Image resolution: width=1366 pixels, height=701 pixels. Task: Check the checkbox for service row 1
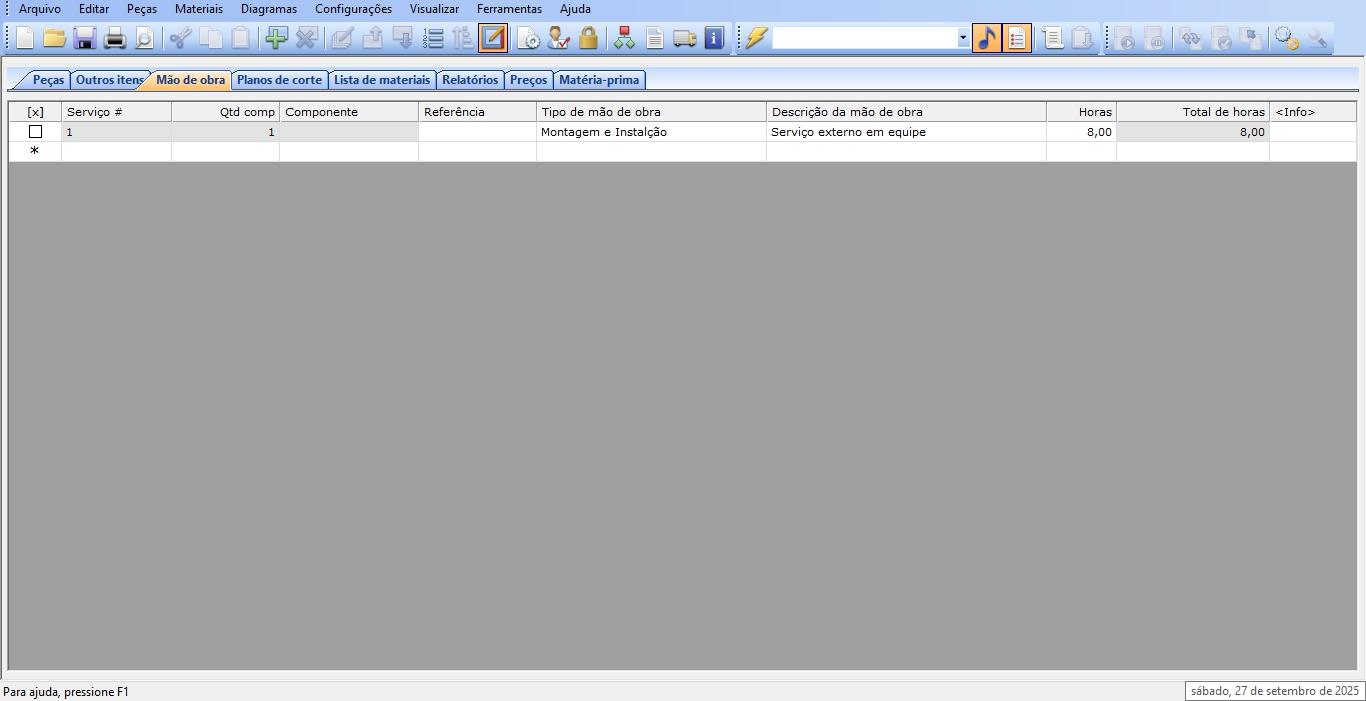(x=35, y=132)
